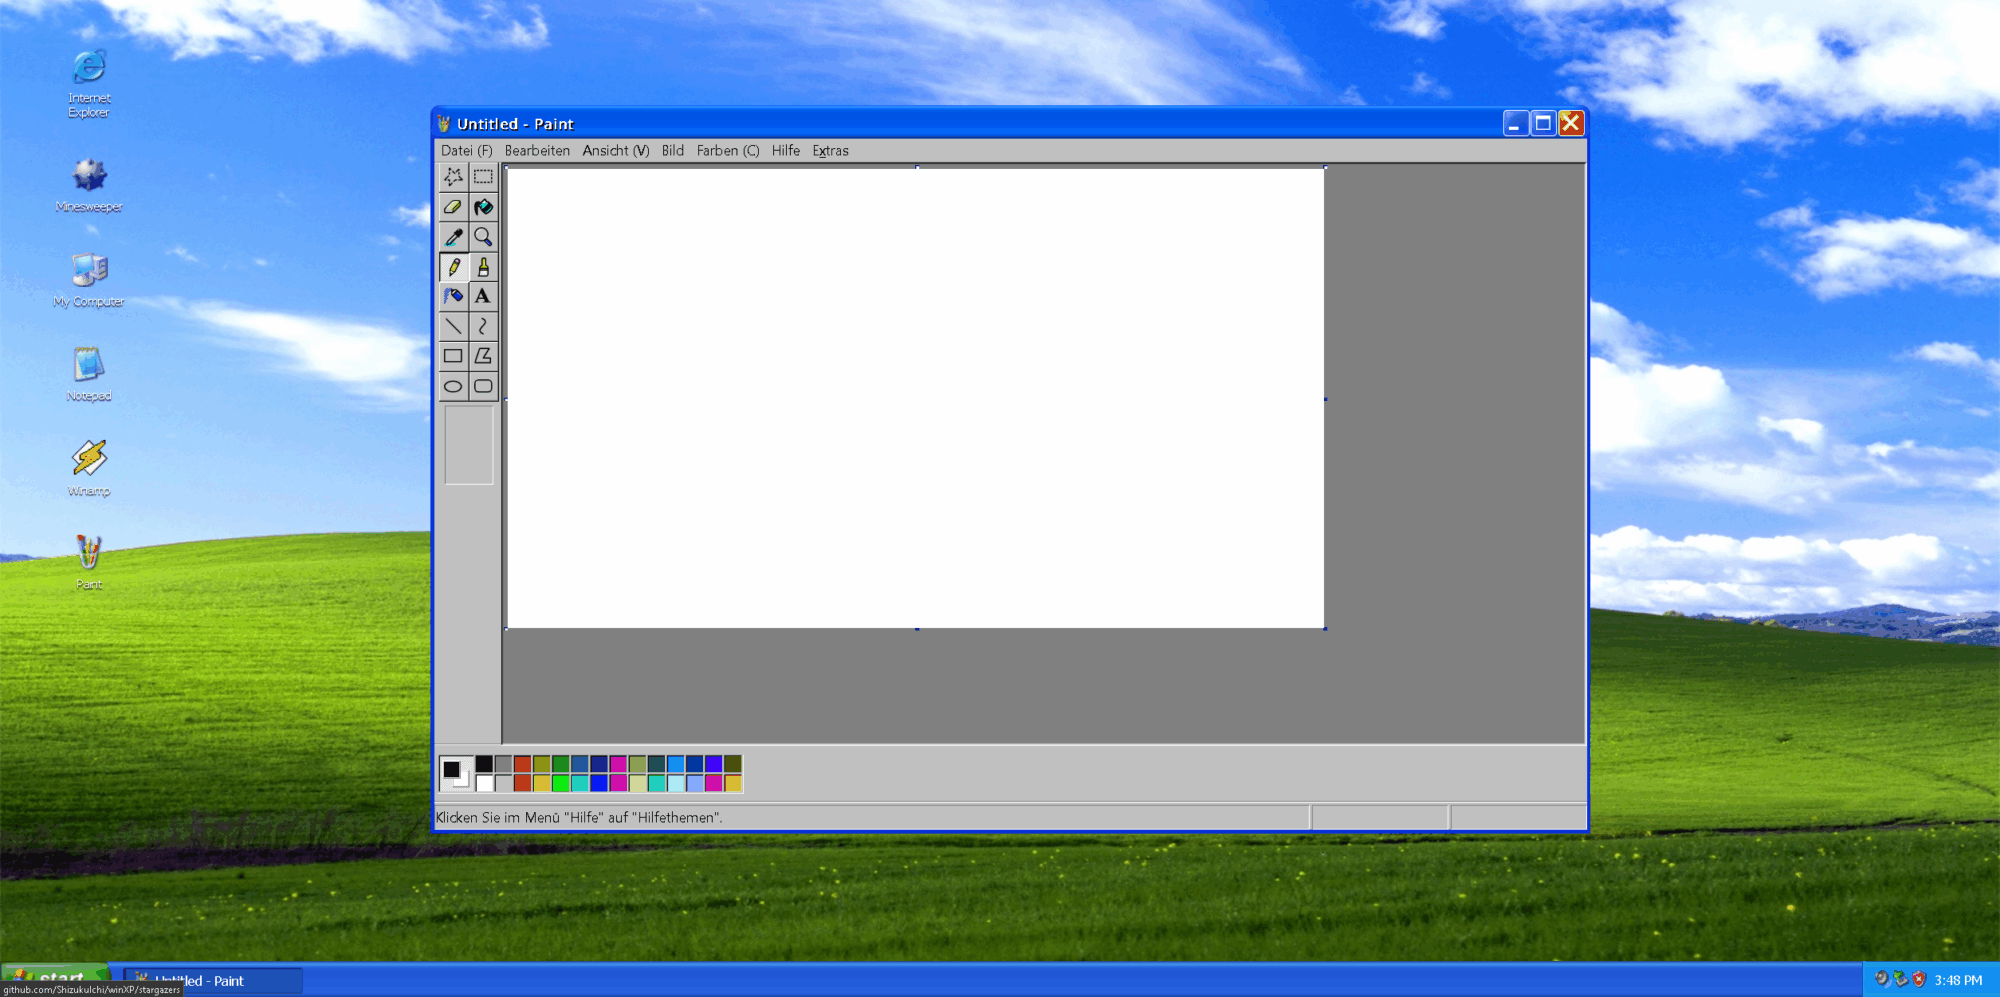The image size is (2000, 997).
Task: Choose the Eraser tool
Action: click(453, 207)
